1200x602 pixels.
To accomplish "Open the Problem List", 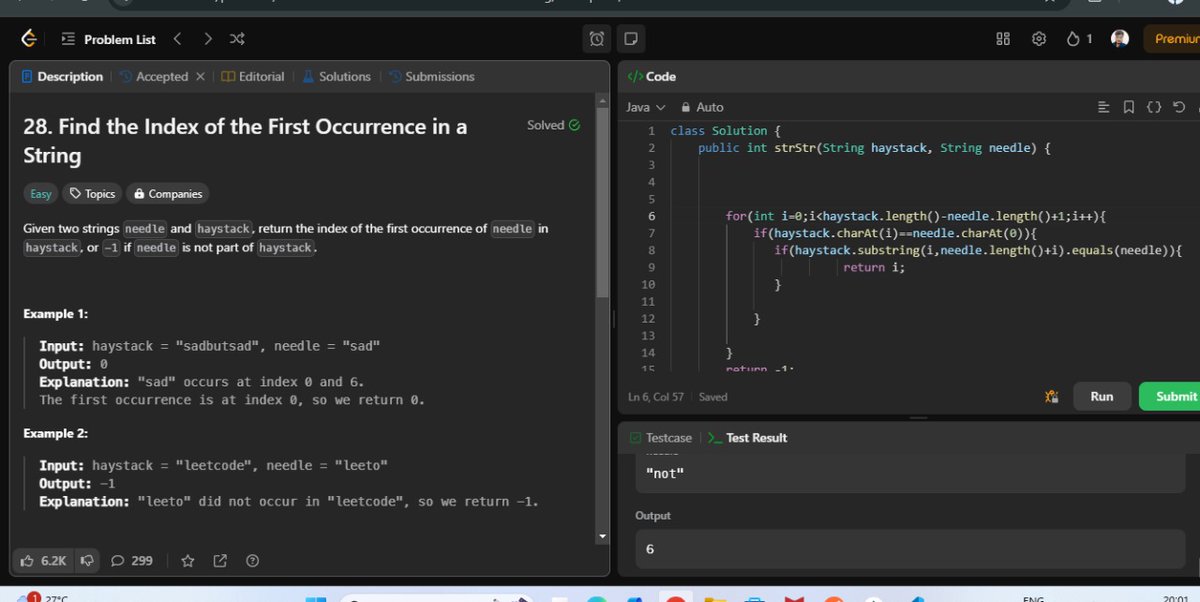I will 109,39.
